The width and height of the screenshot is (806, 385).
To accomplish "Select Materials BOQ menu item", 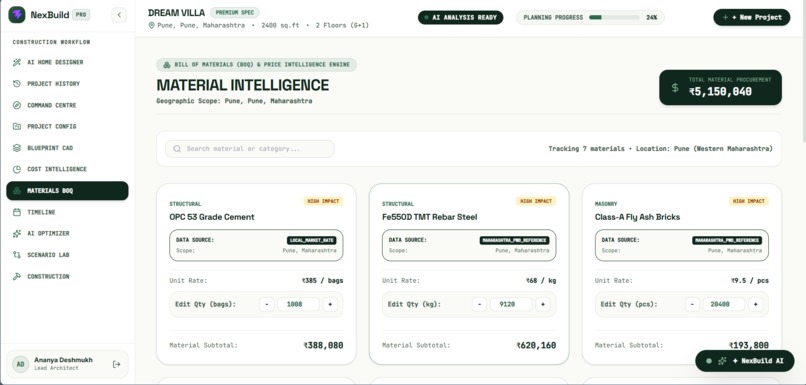I will [x=67, y=191].
